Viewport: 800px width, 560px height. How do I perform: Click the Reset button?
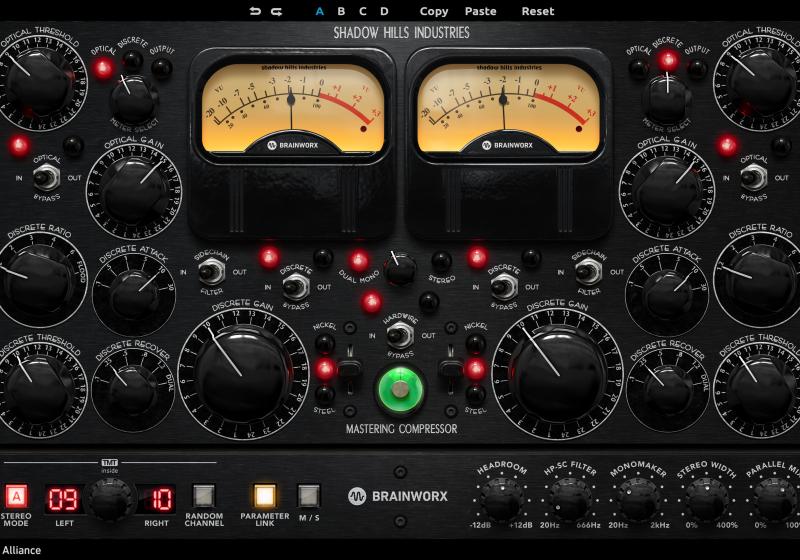pyautogui.click(x=537, y=11)
